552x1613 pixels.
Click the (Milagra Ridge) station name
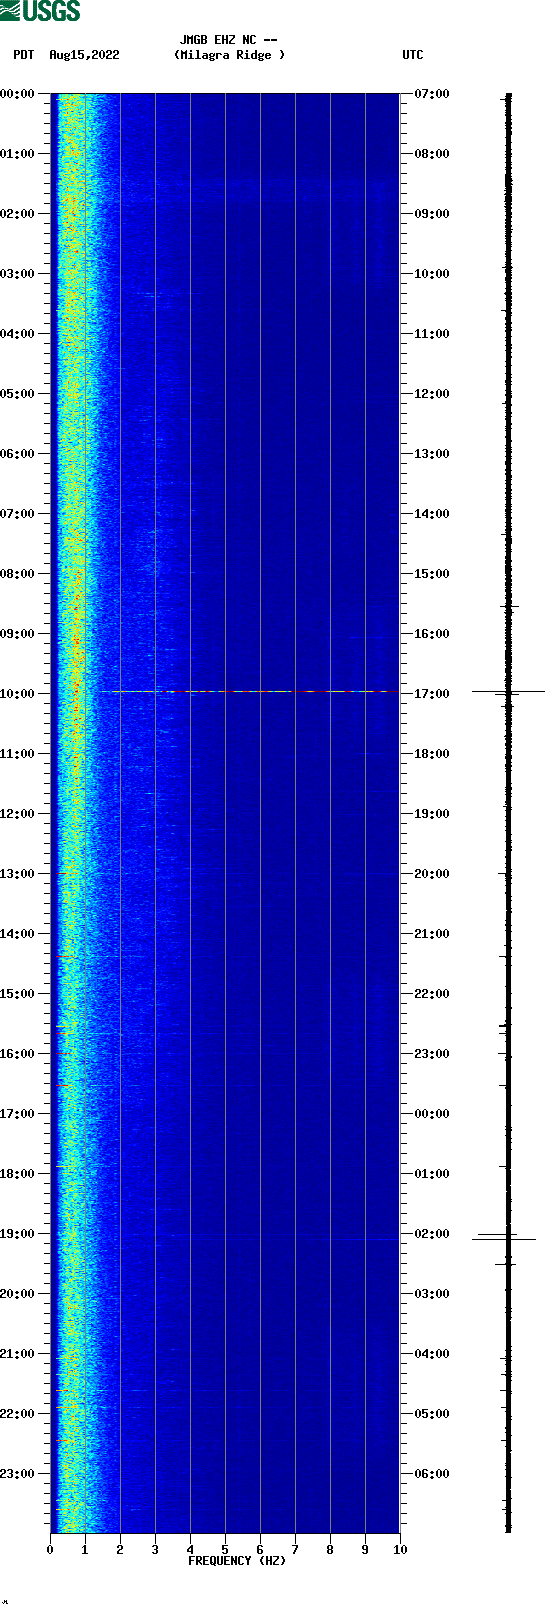pyautogui.click(x=229, y=55)
